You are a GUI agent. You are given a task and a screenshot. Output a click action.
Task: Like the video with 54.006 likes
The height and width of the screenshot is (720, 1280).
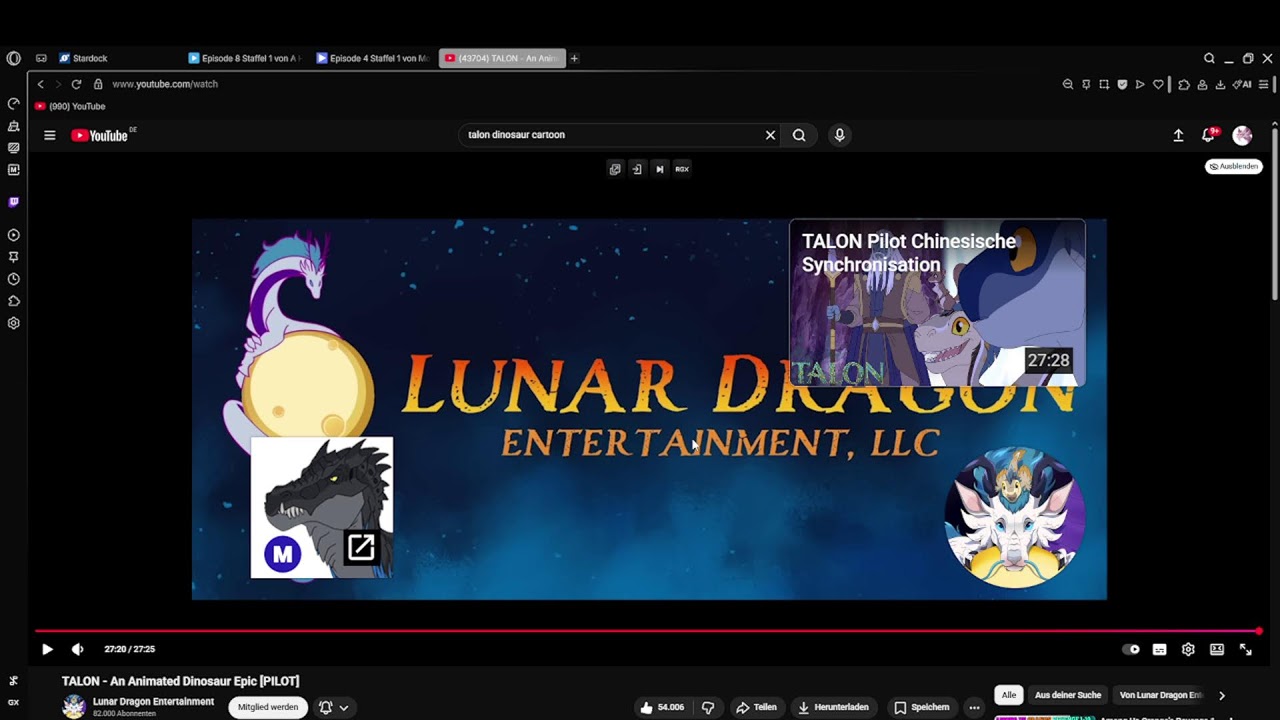point(662,707)
